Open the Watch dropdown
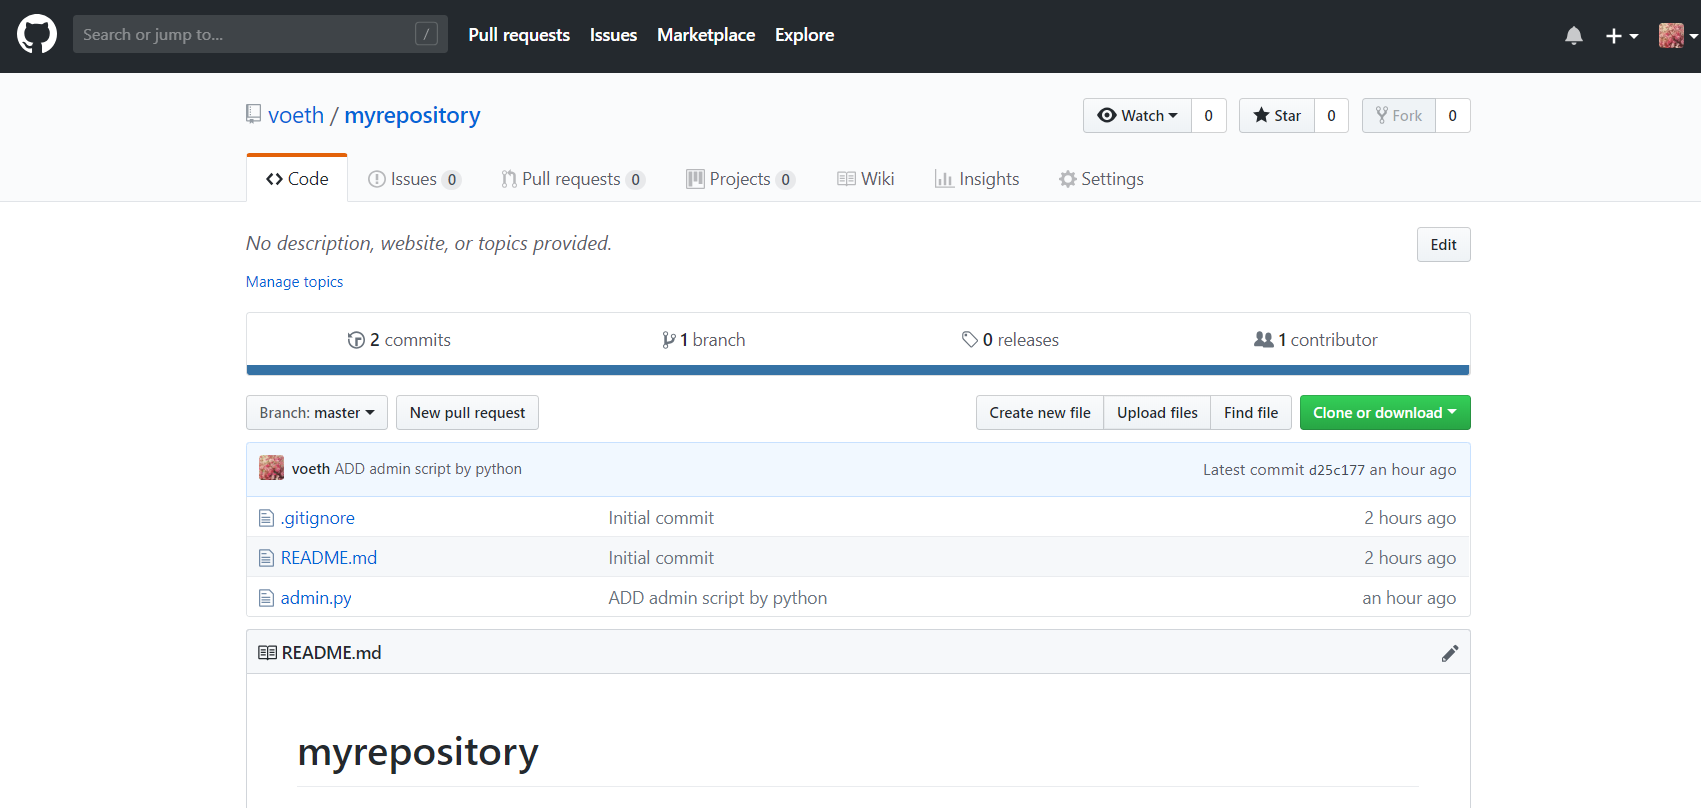 1137,115
